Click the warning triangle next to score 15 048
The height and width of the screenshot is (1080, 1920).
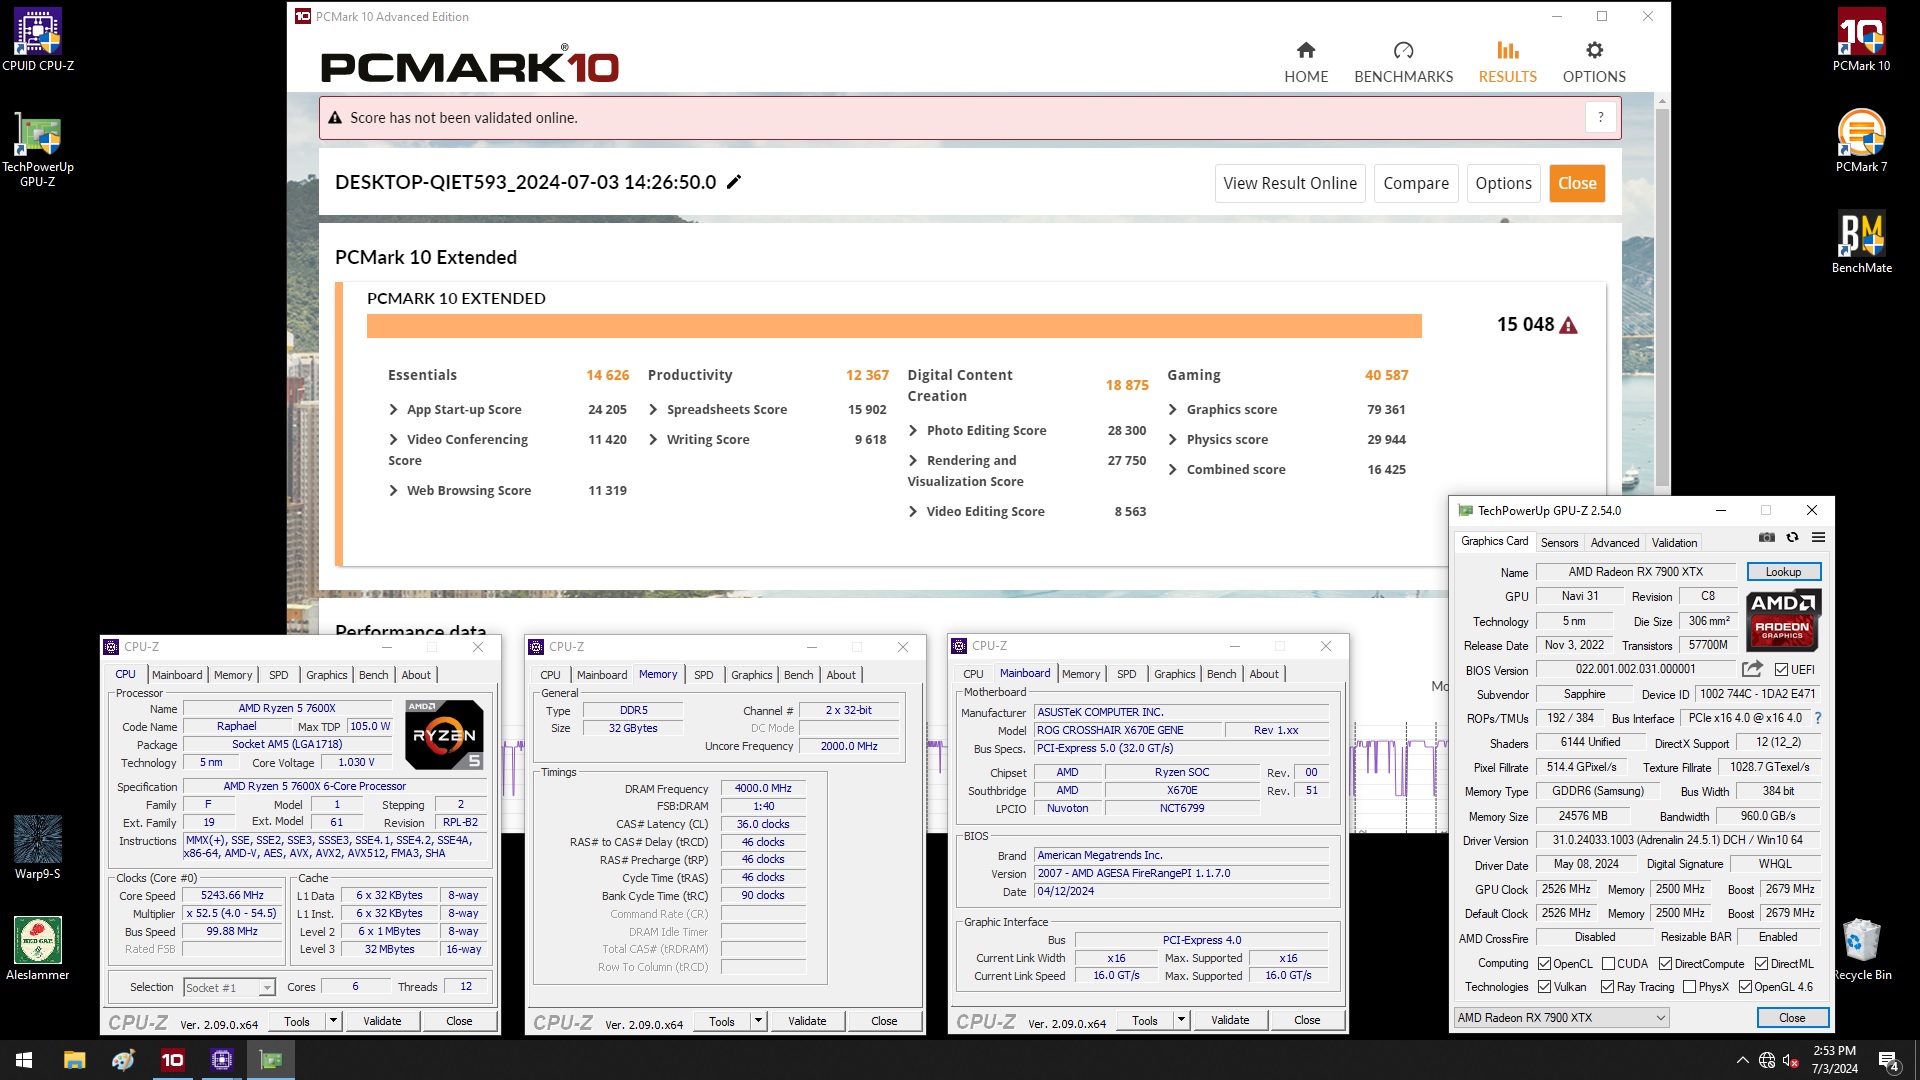1568,325
